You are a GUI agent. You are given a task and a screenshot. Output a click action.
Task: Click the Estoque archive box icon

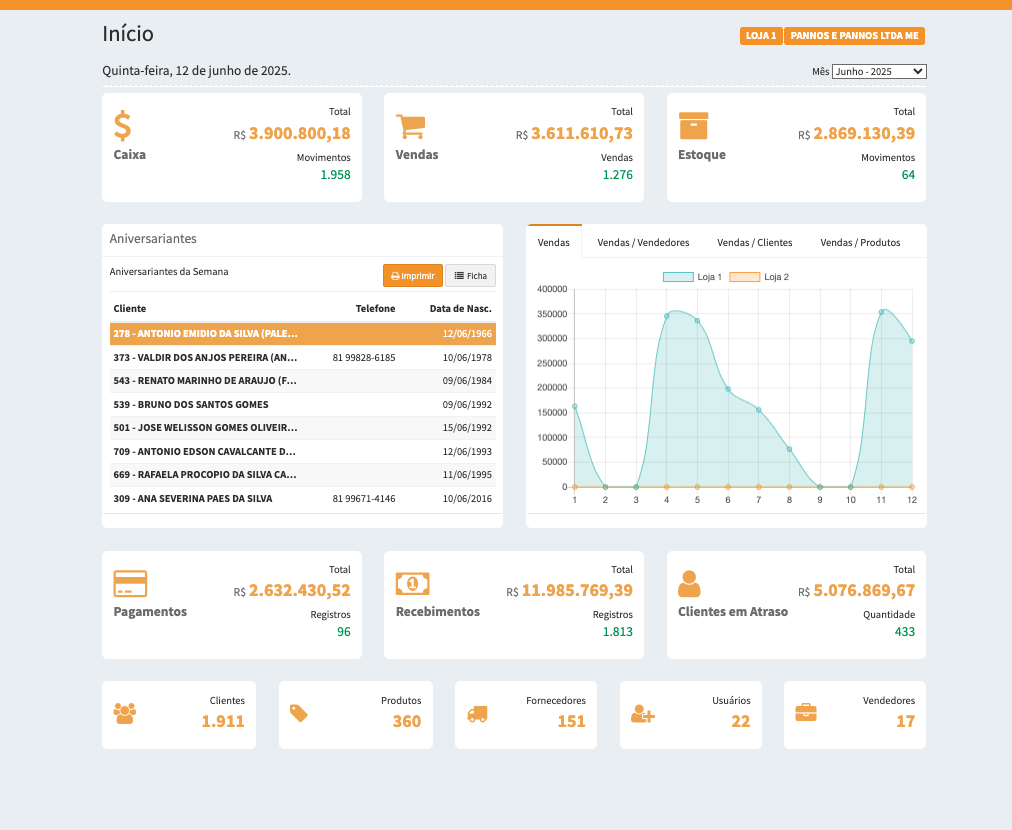coord(693,126)
